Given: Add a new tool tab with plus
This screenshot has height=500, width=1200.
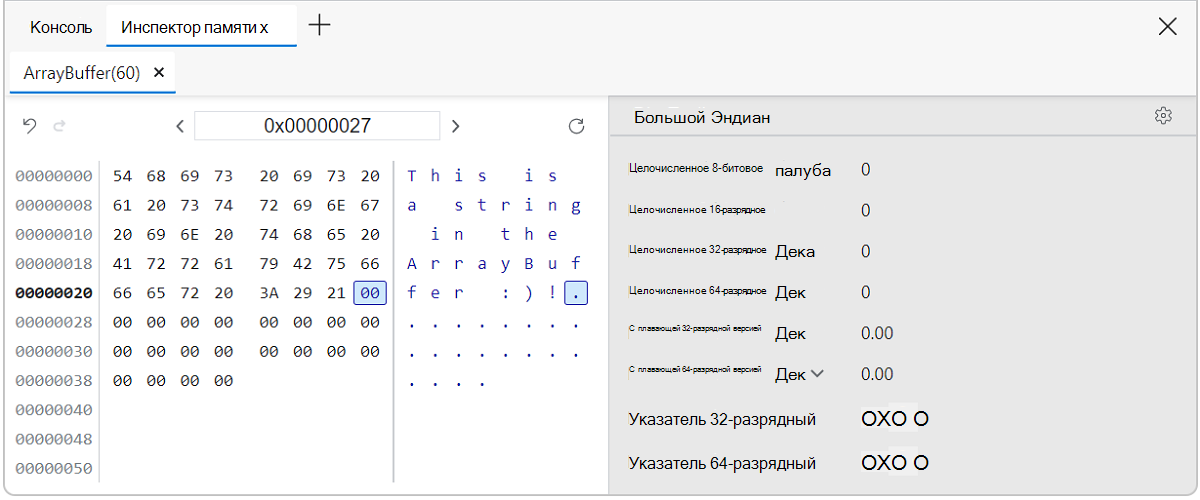Looking at the screenshot, I should click(319, 25).
